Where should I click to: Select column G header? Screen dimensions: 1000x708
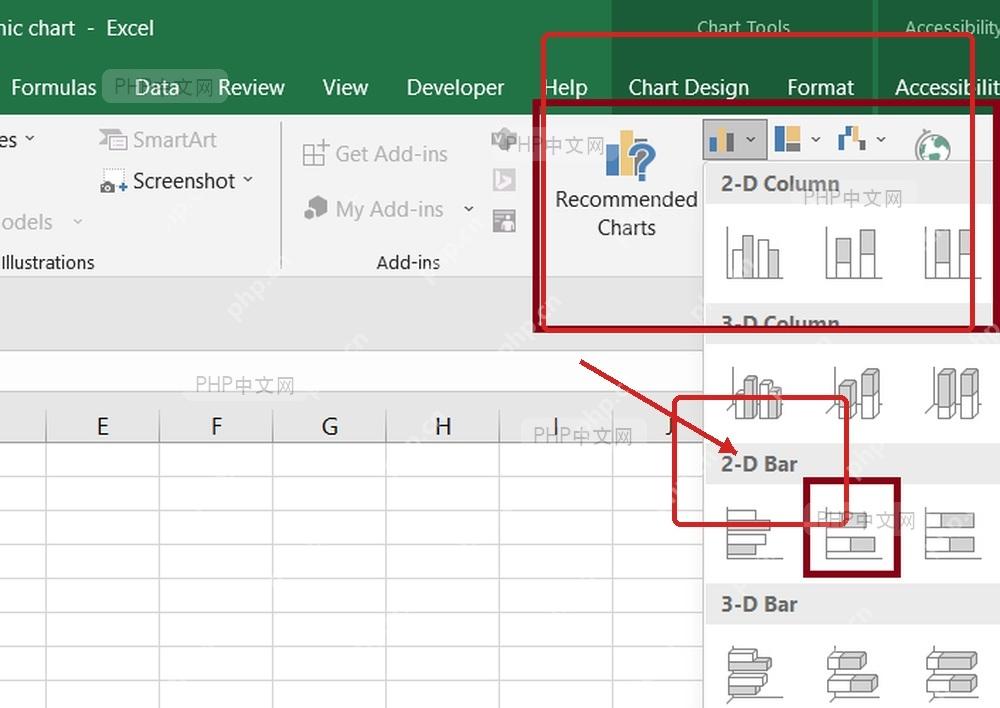click(330, 426)
